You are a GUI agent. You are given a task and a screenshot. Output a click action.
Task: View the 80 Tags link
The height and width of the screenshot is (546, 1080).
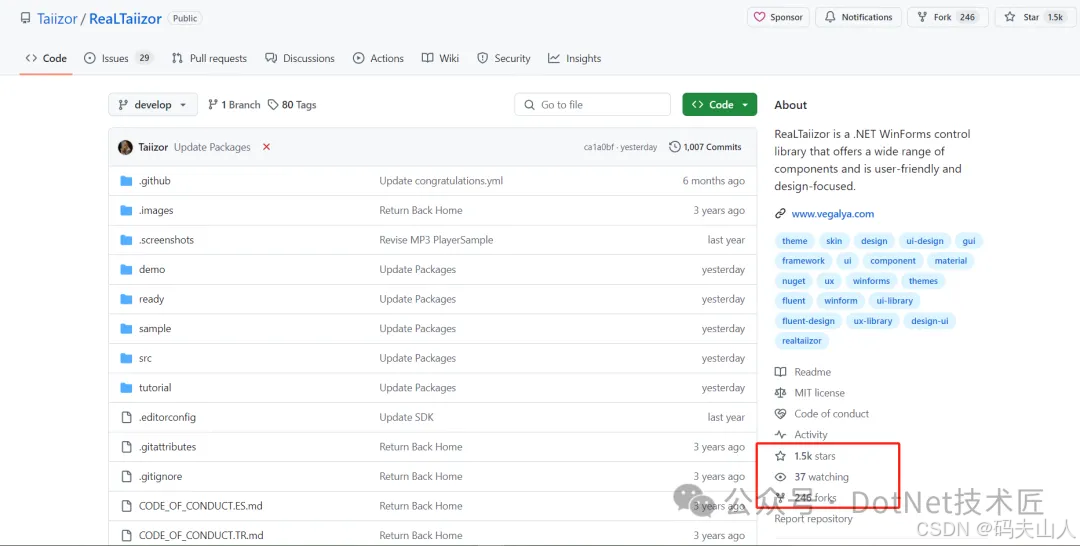[292, 105]
